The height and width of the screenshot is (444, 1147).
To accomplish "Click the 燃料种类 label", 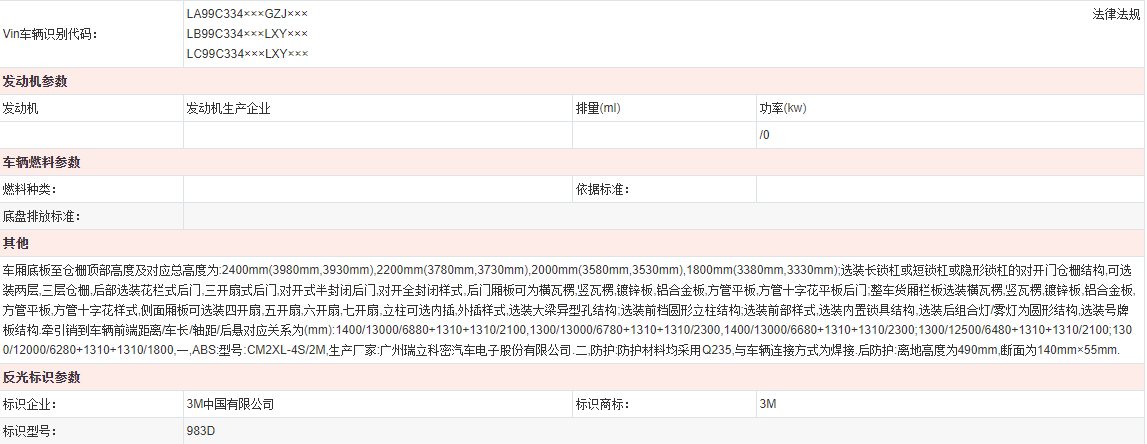I will point(29,189).
